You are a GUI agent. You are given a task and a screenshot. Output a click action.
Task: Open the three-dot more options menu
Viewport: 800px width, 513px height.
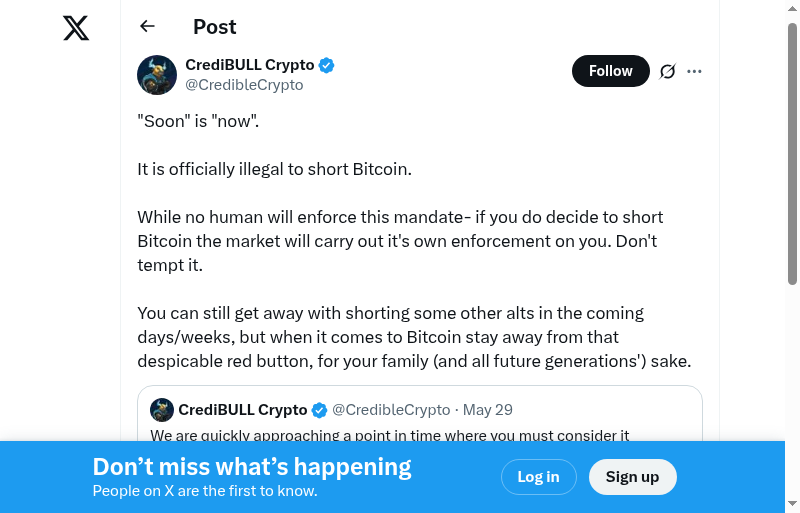[x=695, y=71]
